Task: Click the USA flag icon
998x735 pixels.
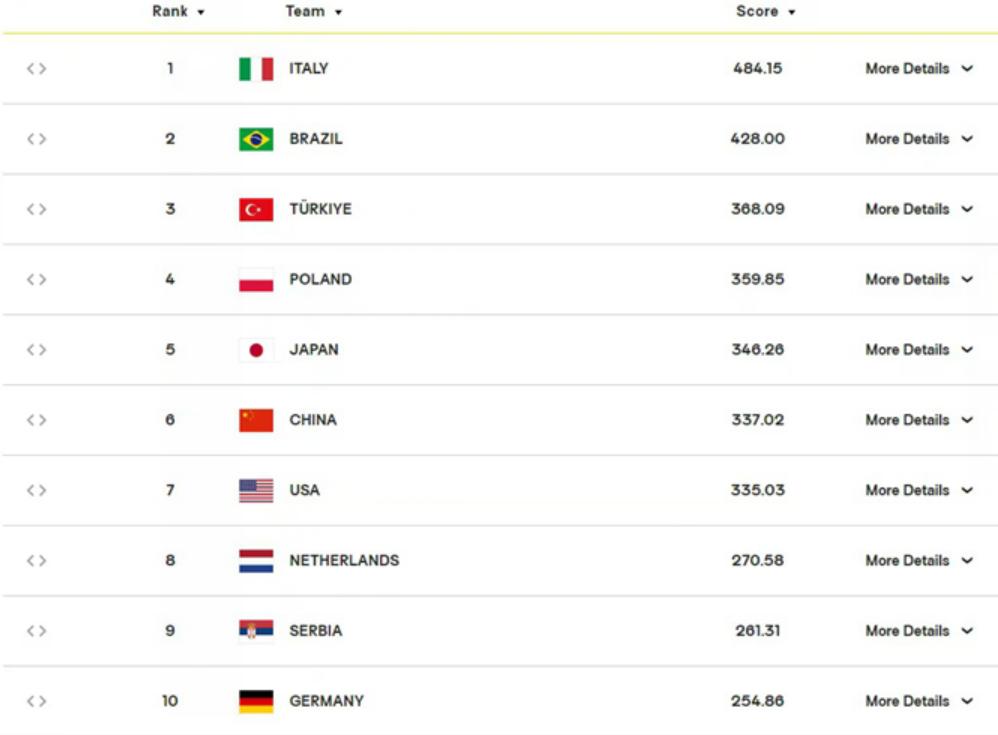Action: pyautogui.click(x=256, y=491)
